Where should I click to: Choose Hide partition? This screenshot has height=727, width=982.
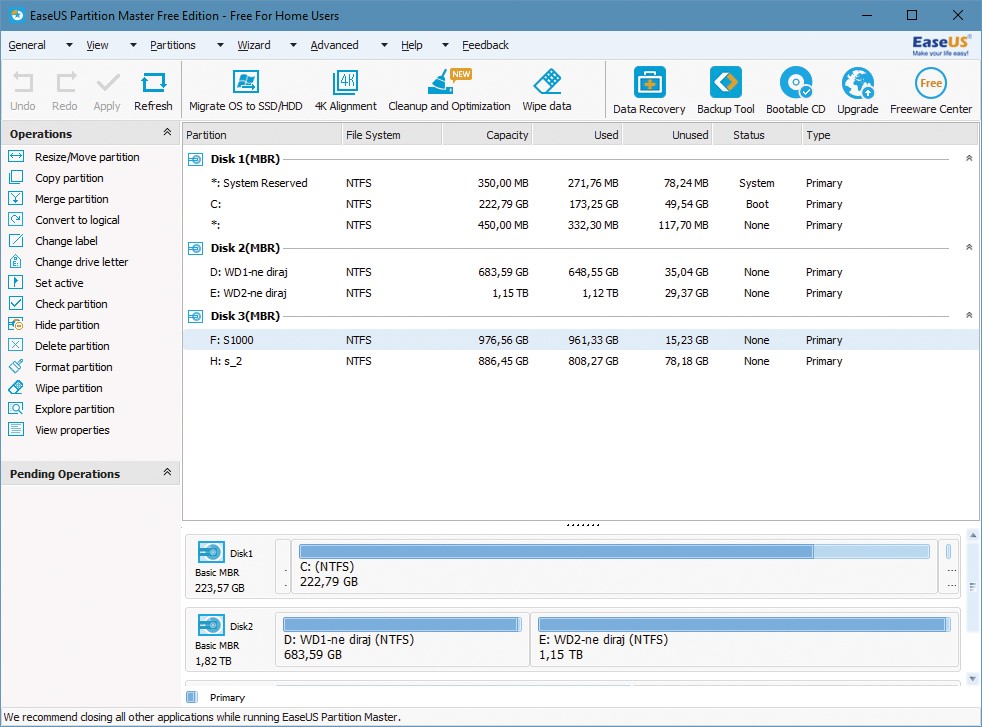(67, 325)
